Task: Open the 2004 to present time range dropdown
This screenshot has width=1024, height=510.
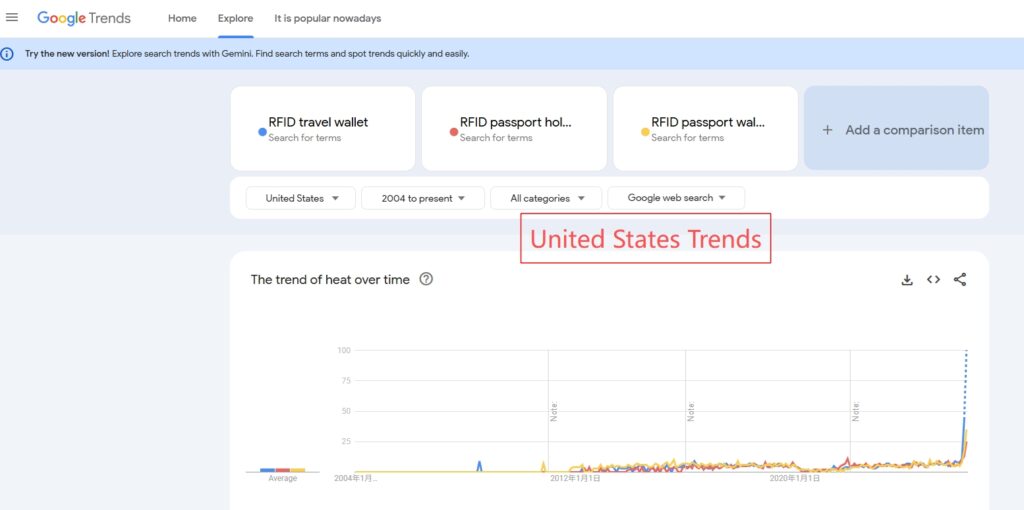Action: coord(423,198)
